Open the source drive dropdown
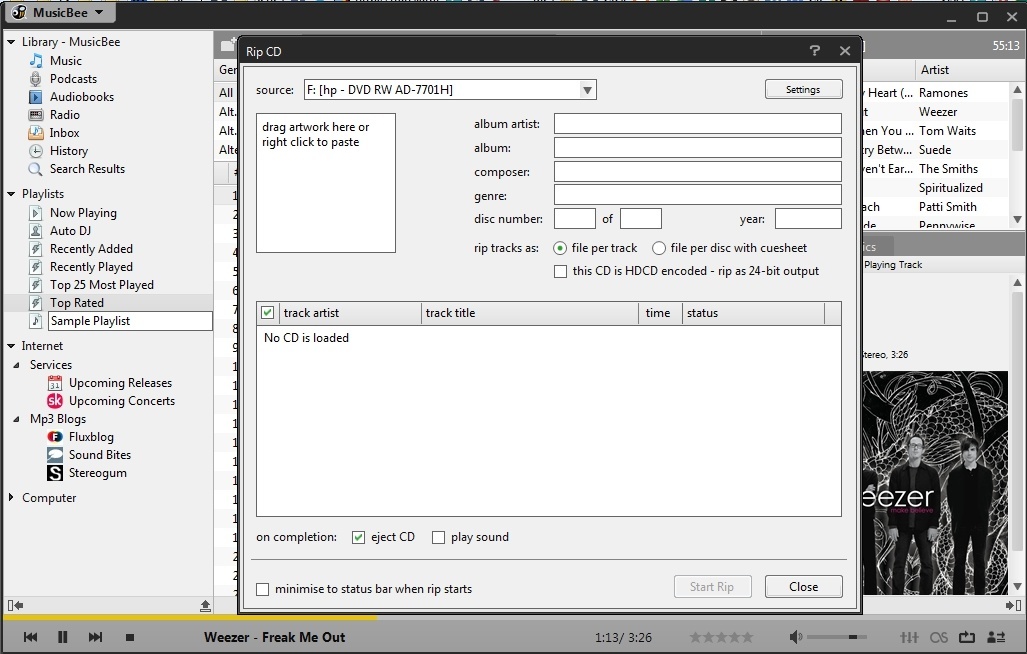Viewport: 1027px width, 654px height. click(x=587, y=90)
